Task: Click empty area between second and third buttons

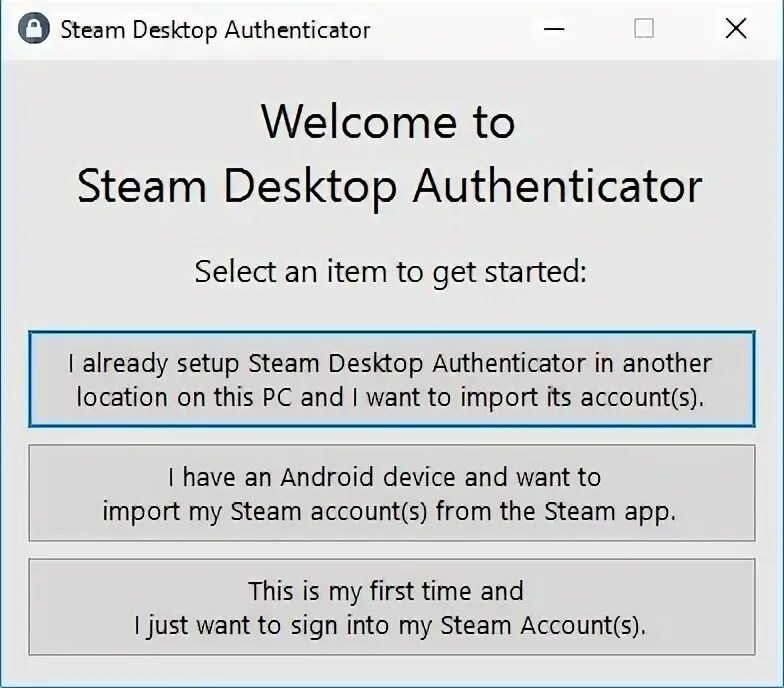Action: tap(392, 550)
